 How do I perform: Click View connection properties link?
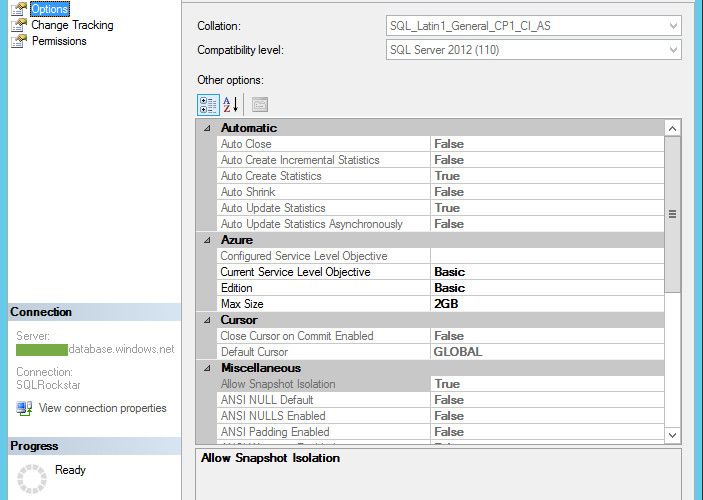coord(102,408)
